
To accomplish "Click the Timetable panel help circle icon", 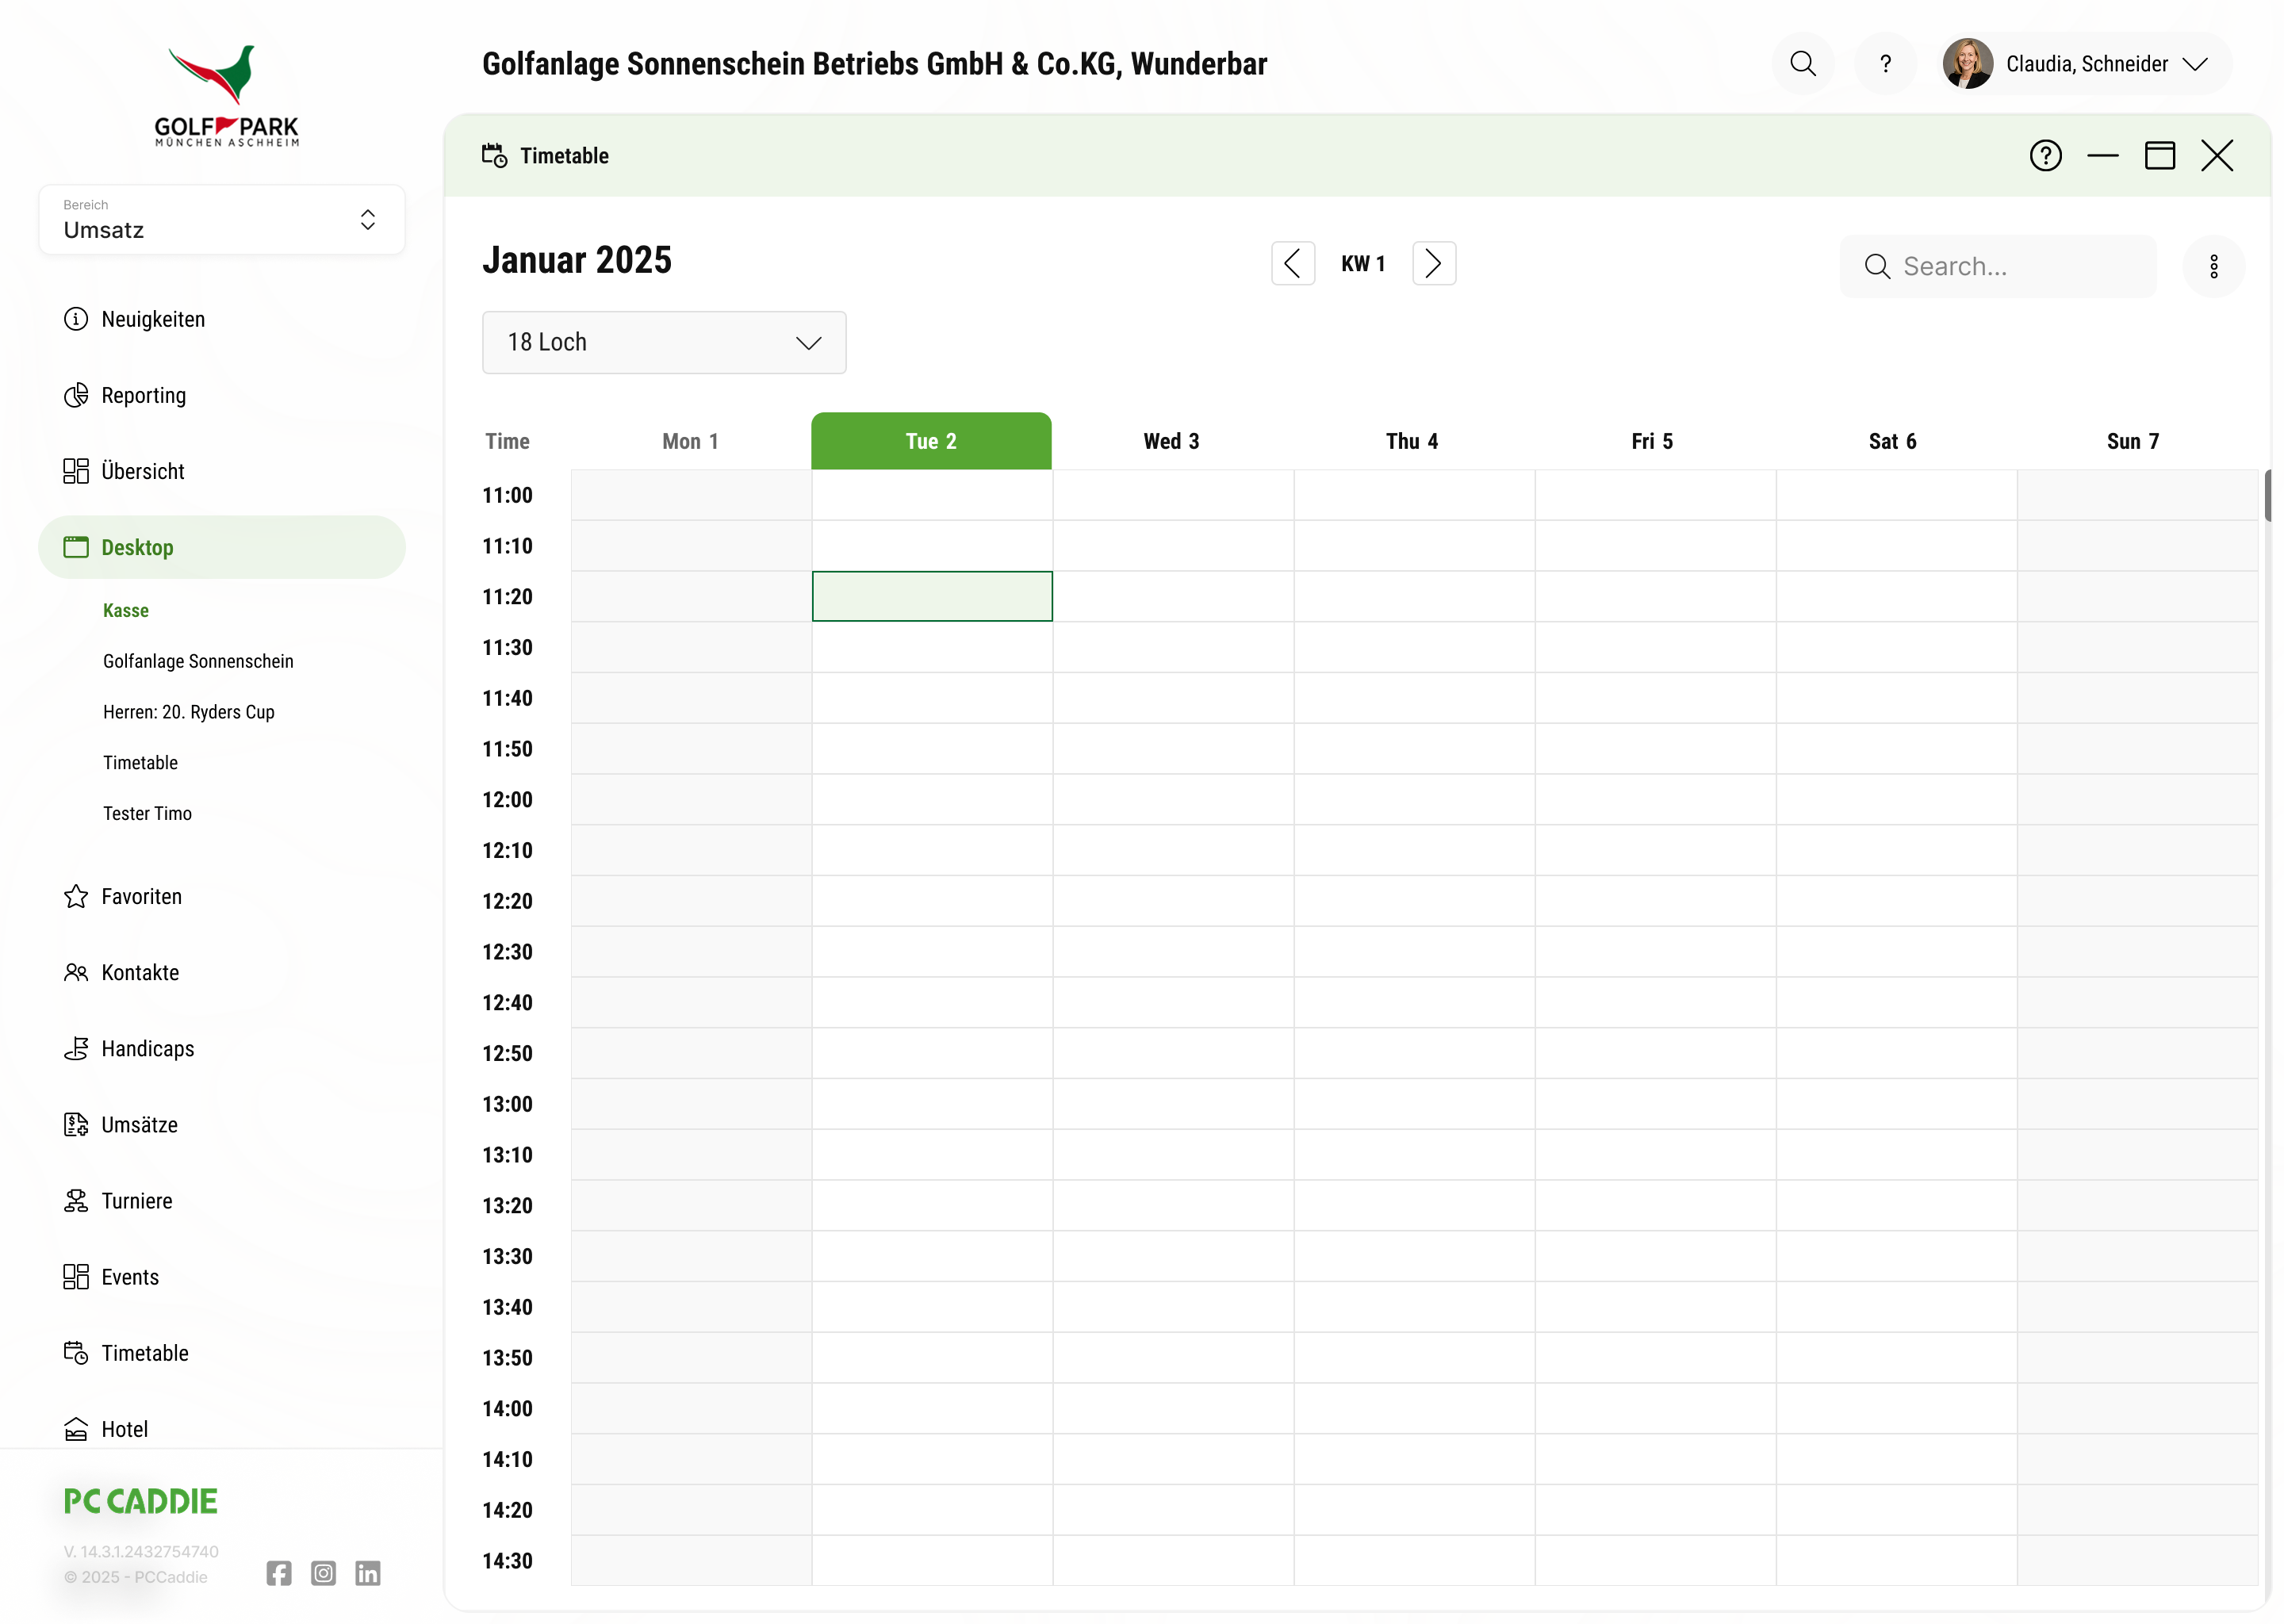I will [x=2045, y=156].
